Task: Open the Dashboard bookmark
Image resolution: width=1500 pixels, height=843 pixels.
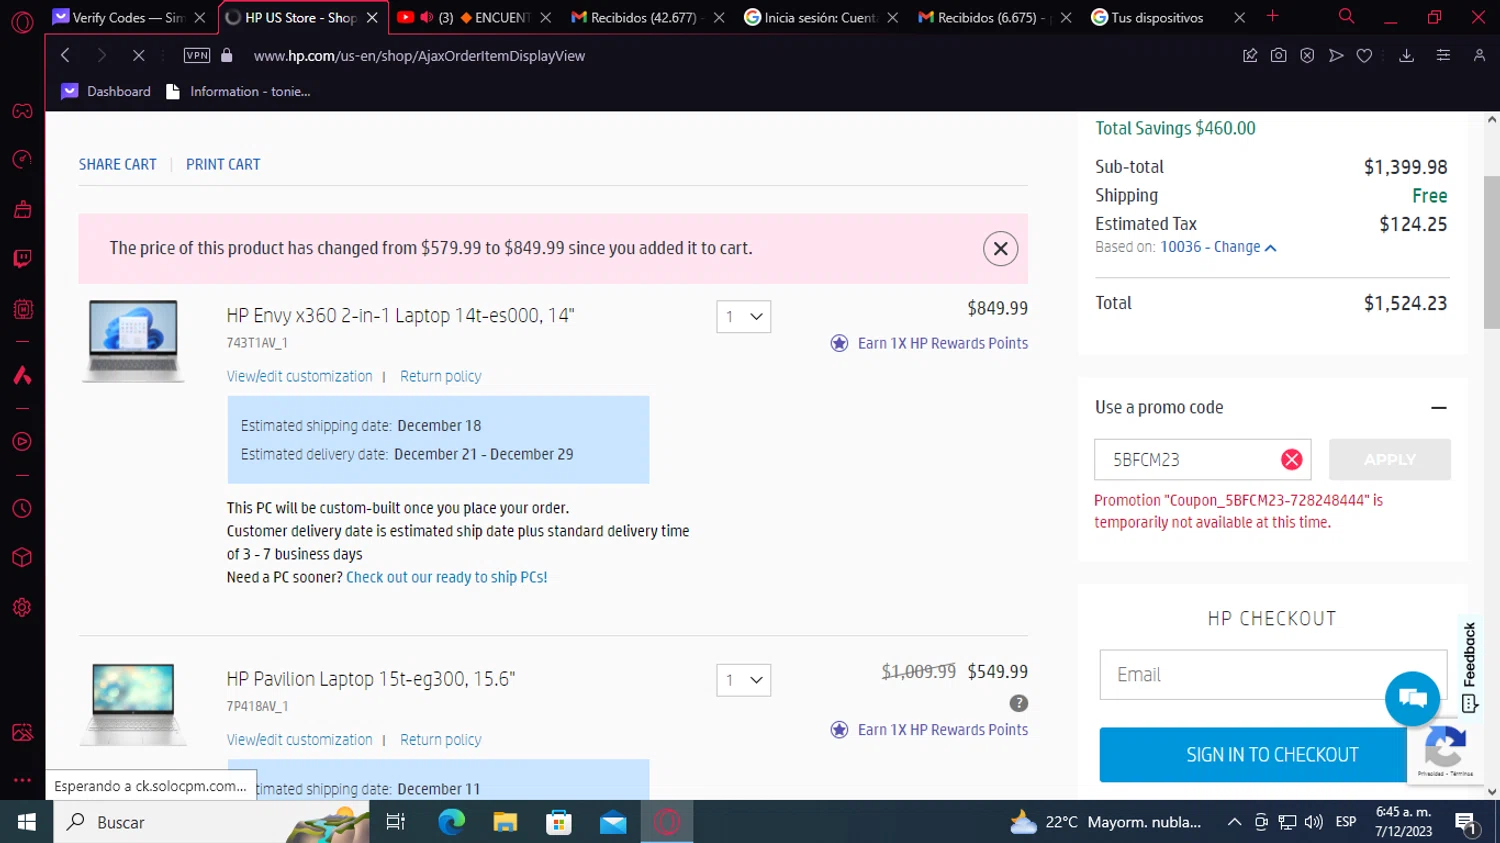Action: (106, 91)
